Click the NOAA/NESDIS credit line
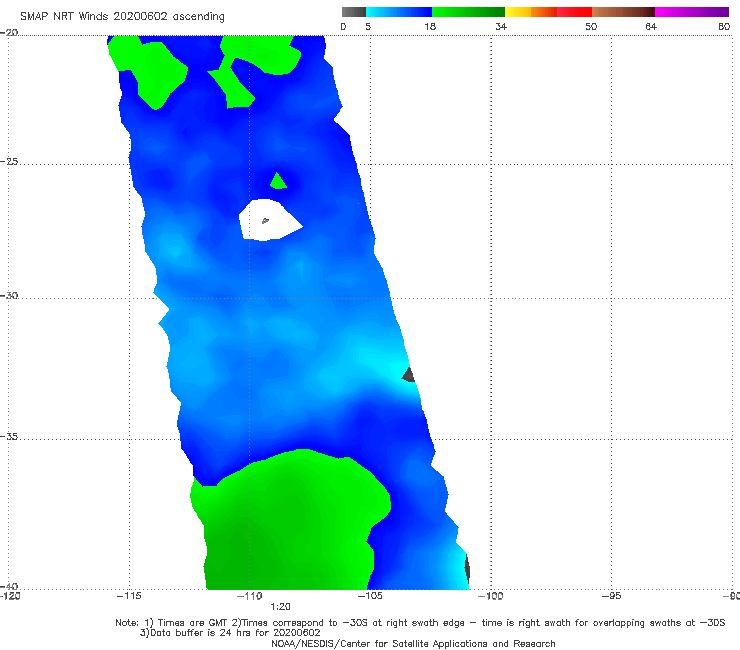This screenshot has height=650, width=740. (413, 643)
